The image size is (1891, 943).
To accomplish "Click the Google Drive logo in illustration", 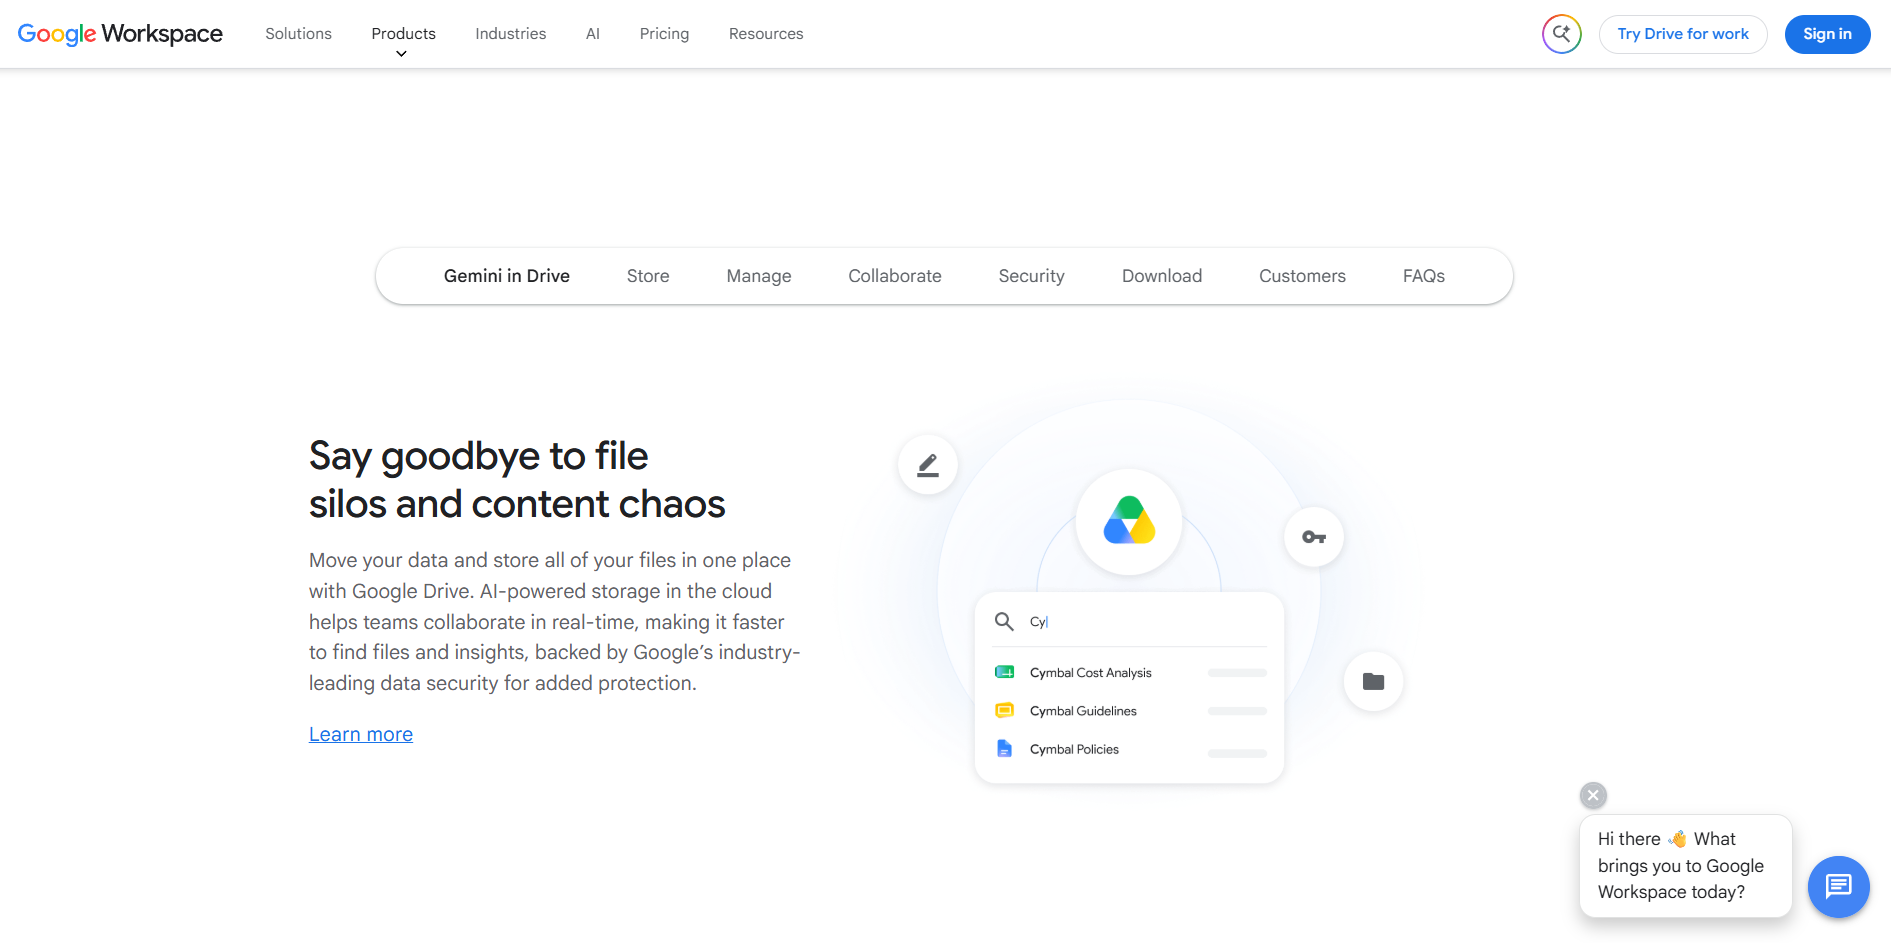I will pyautogui.click(x=1129, y=521).
